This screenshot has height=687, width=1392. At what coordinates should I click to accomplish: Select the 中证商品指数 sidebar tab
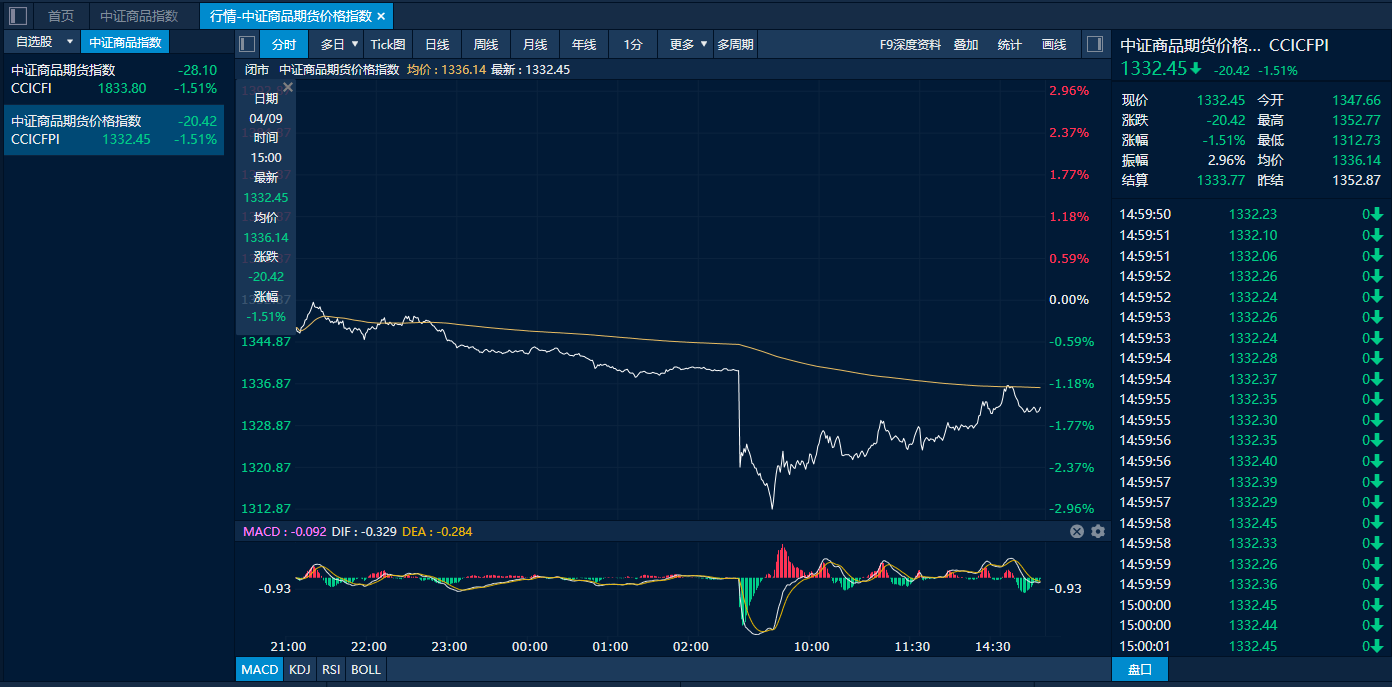coord(125,42)
